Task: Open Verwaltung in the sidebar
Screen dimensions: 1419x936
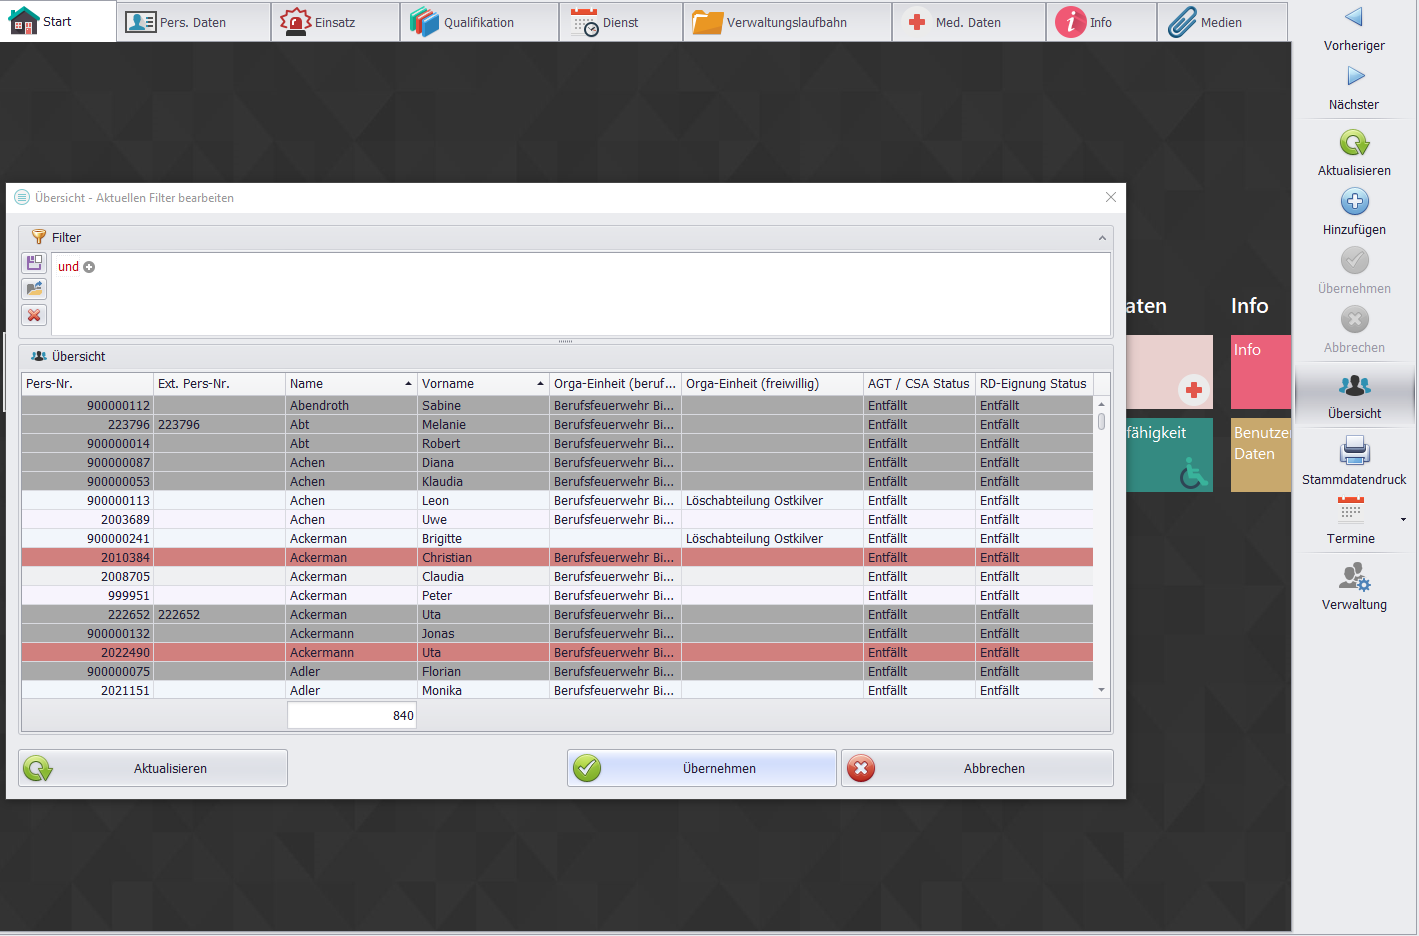Action: (x=1354, y=578)
